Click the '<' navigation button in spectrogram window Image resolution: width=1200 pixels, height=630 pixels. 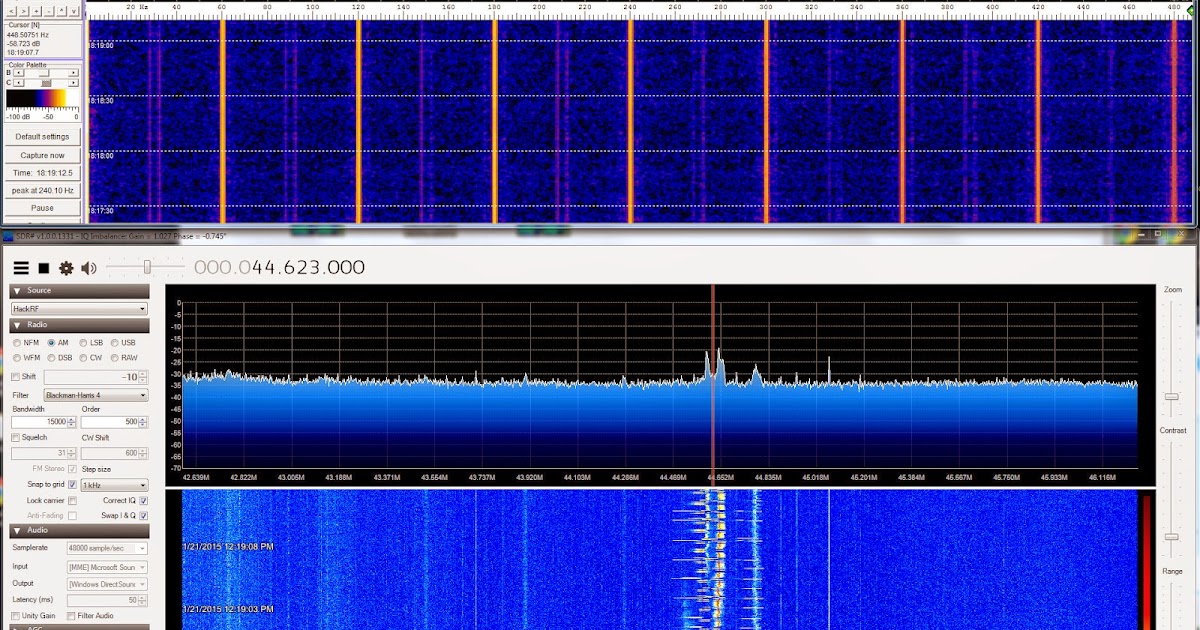tap(11, 11)
